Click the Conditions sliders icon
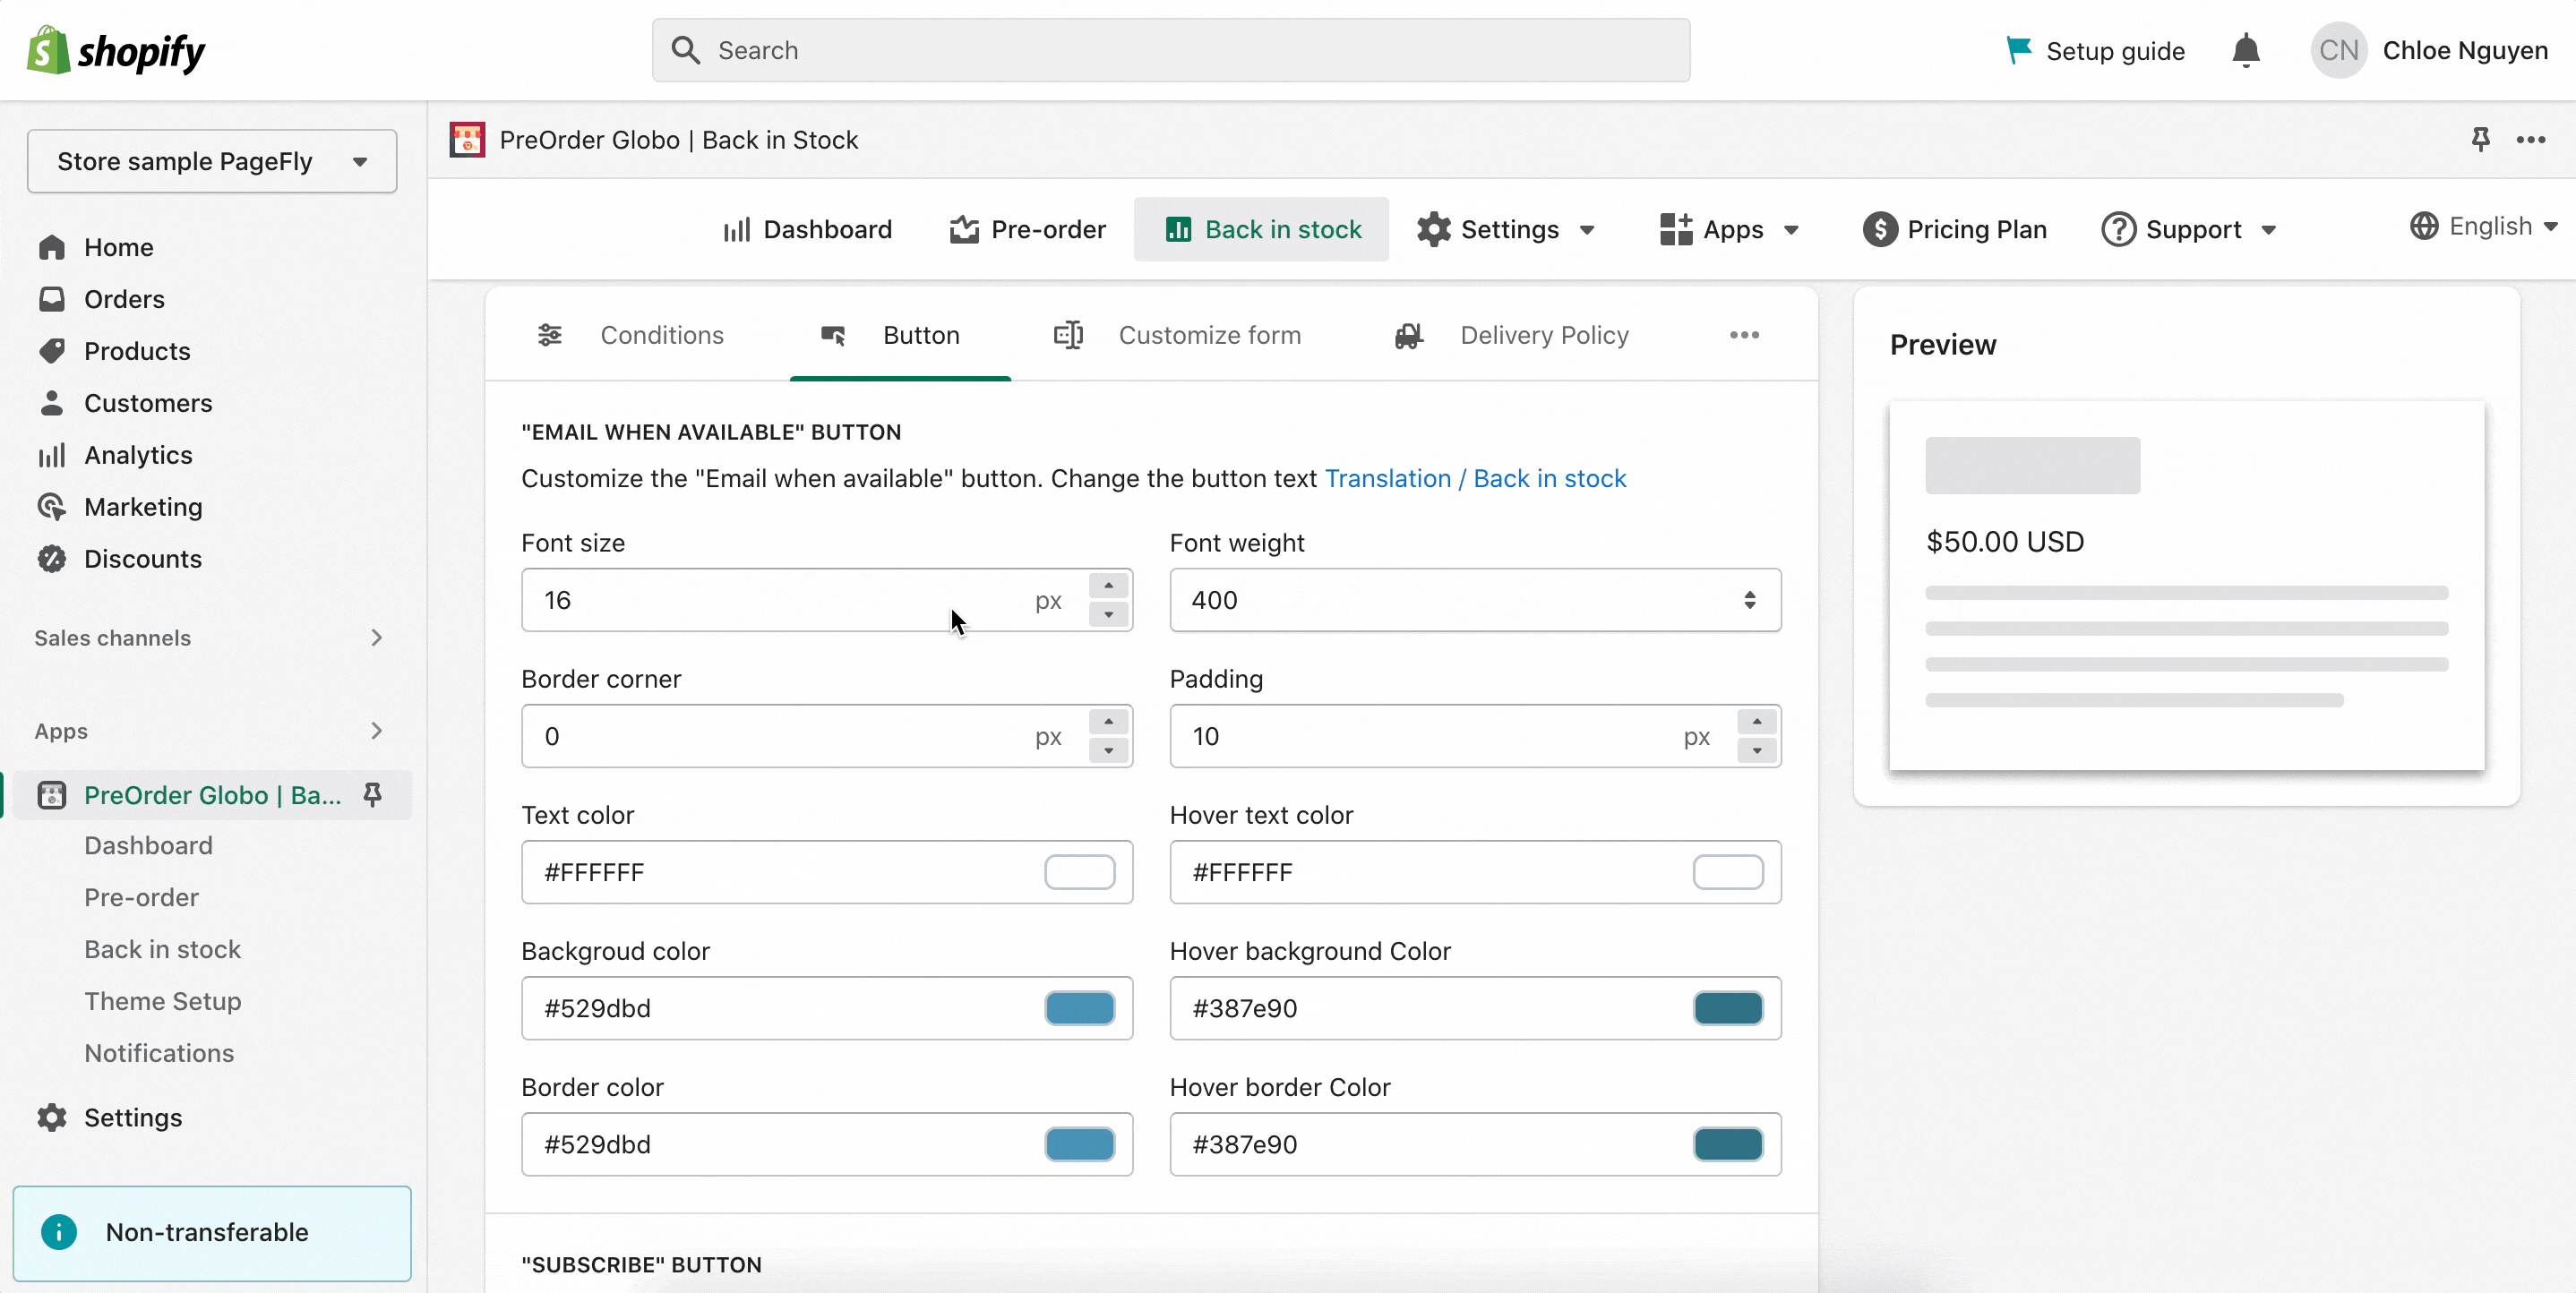 coord(550,335)
